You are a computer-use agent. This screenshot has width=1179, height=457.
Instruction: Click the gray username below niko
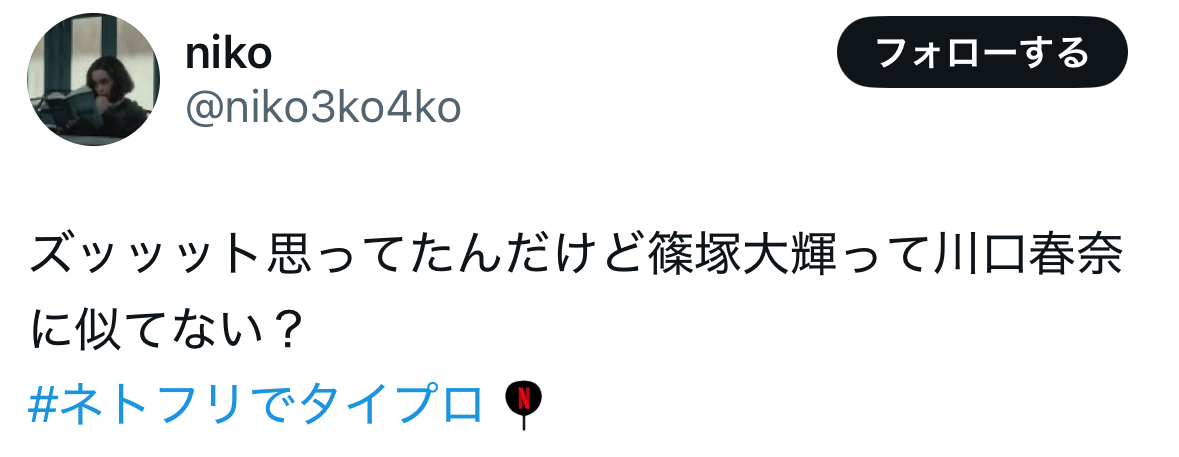coord(323,107)
